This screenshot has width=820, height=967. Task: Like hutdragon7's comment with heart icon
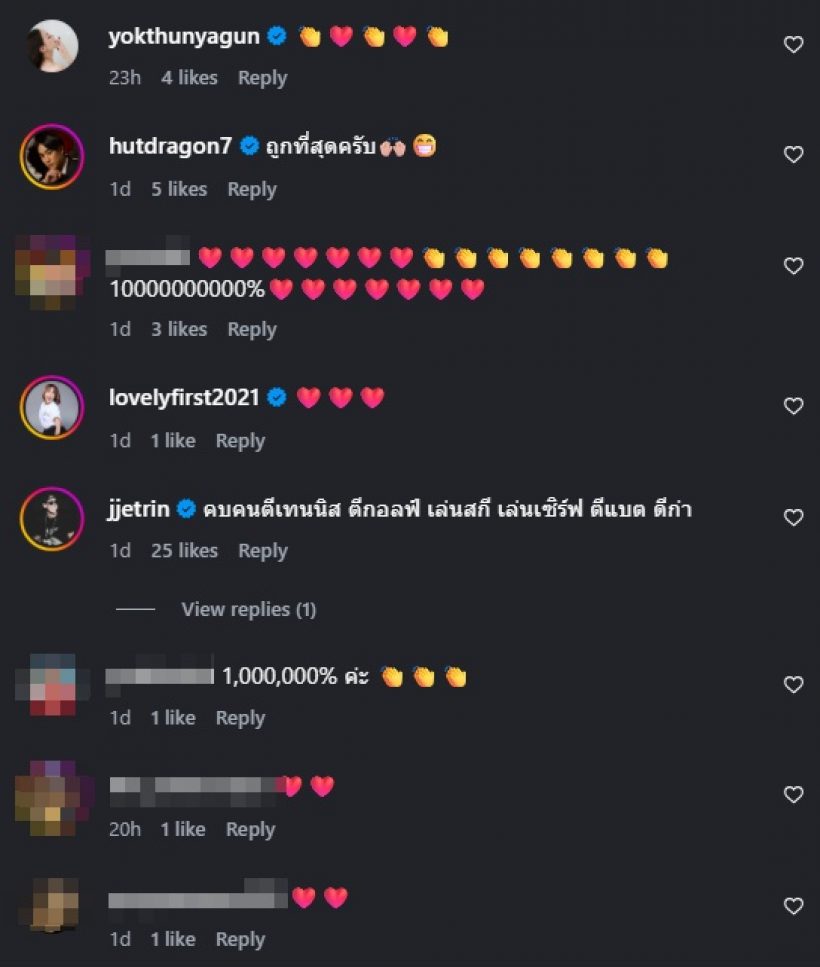coord(793,154)
